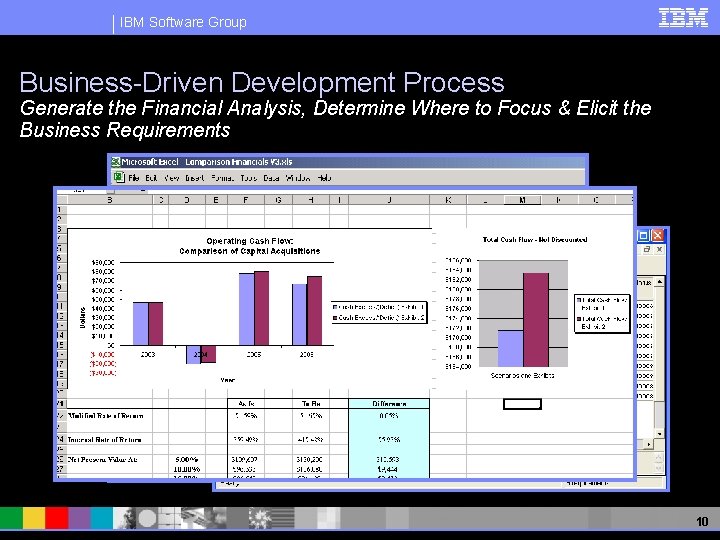
Task: Open the Window menu
Action: pos(298,178)
